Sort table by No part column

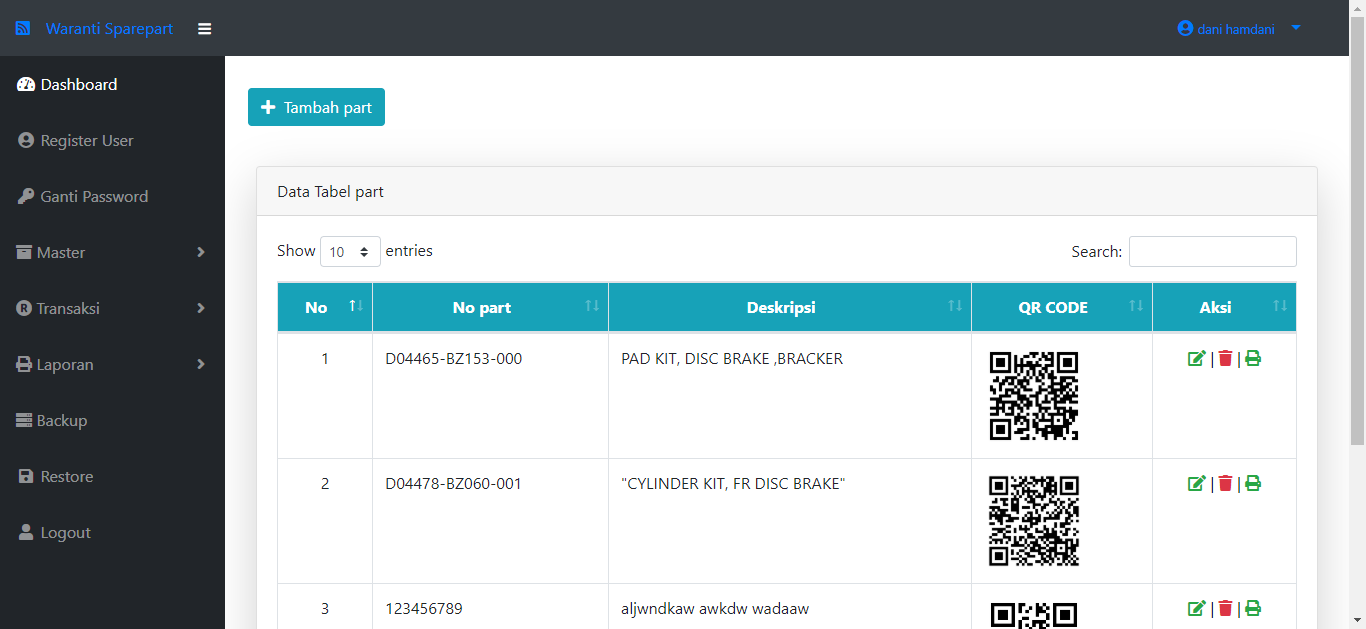point(490,307)
